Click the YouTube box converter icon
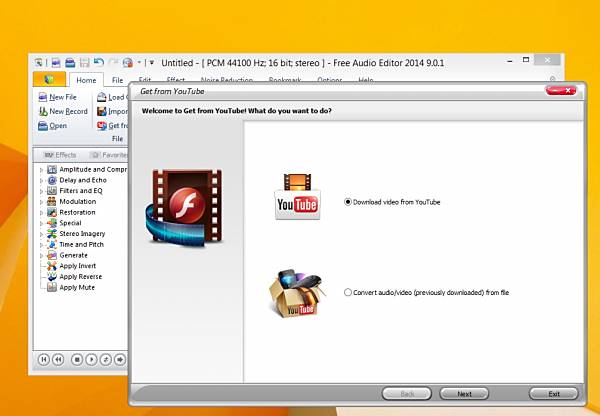The image size is (600, 416). pyautogui.click(x=297, y=293)
